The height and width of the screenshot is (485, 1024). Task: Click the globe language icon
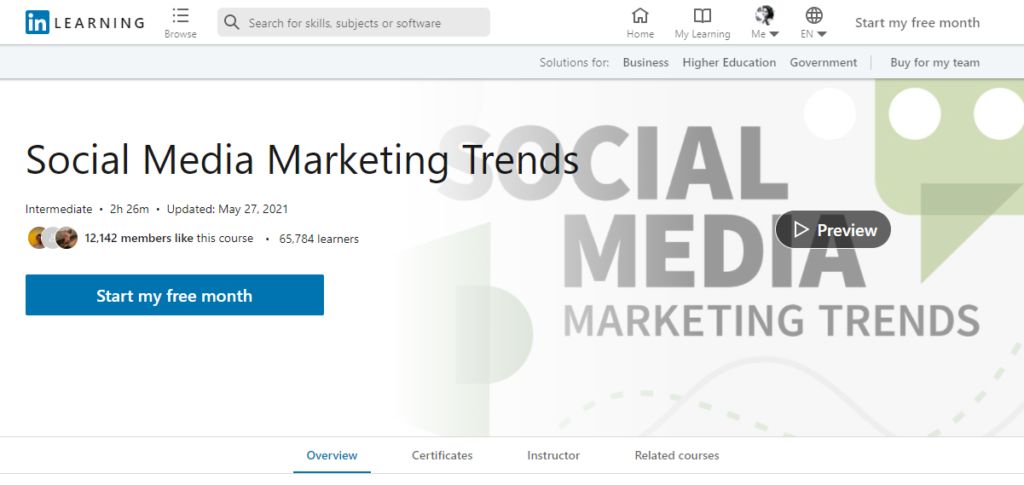pyautogui.click(x=814, y=15)
